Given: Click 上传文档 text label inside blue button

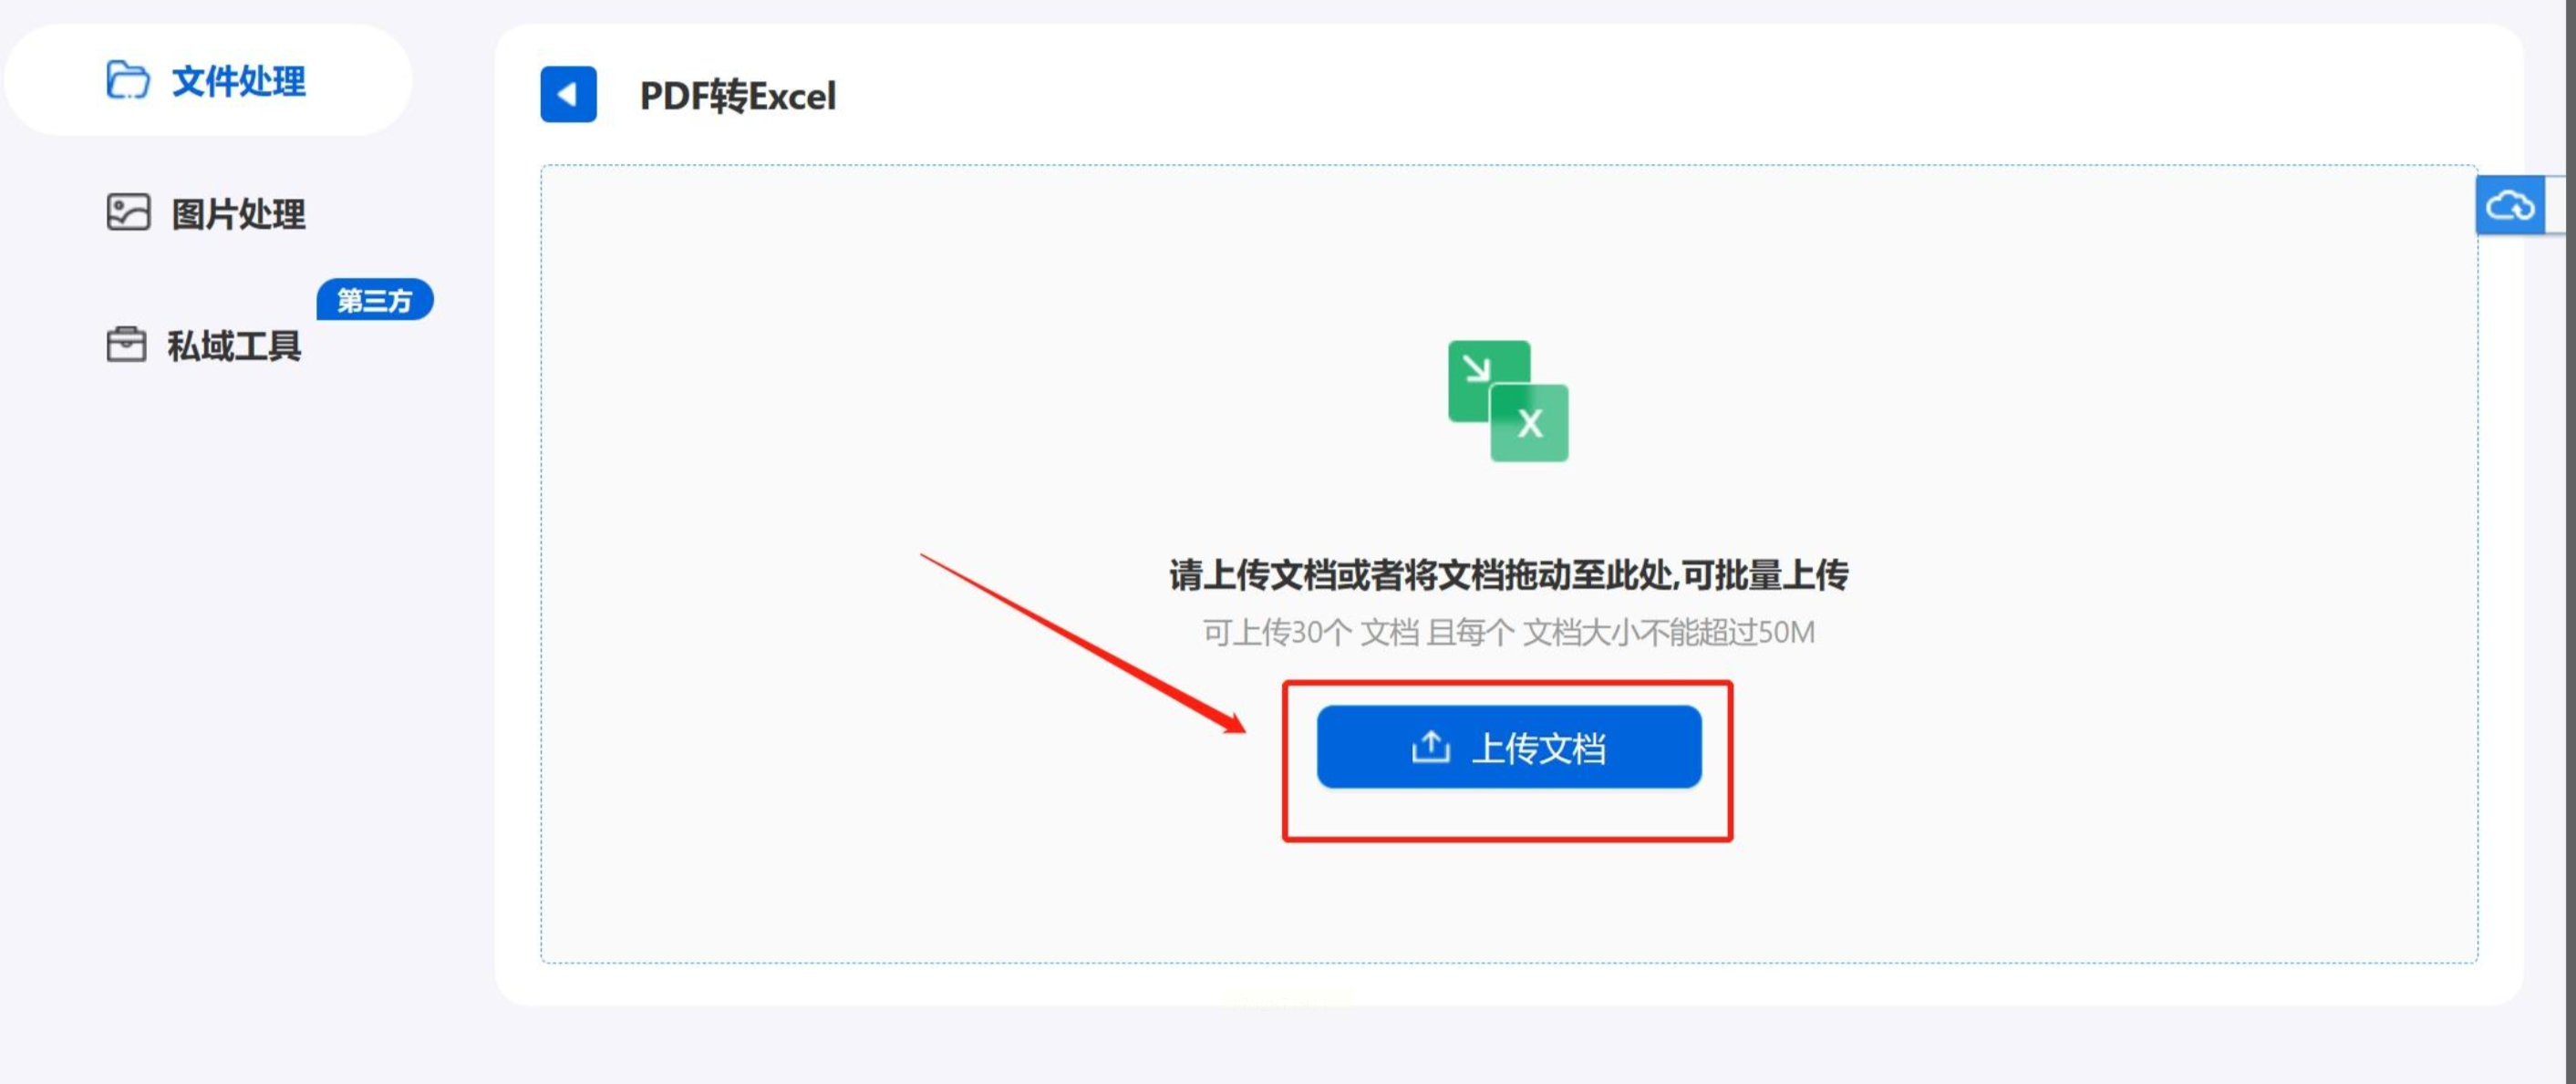Looking at the screenshot, I should pos(1538,748).
